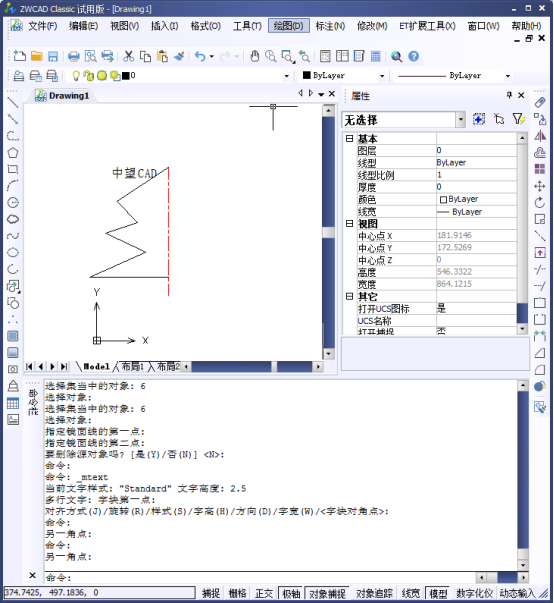
Task: Open the 无选择 selection dropdown
Action: click(461, 120)
